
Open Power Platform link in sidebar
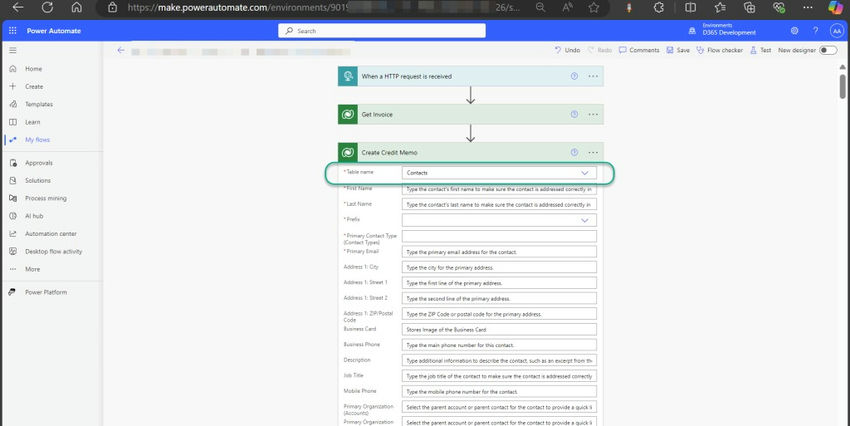tap(46, 292)
